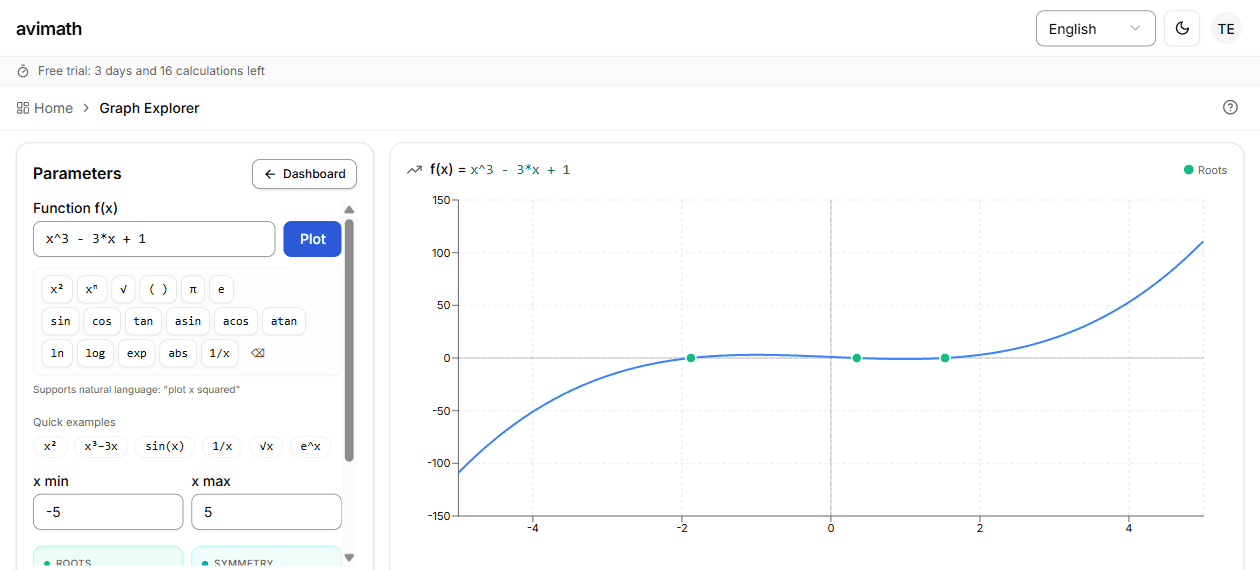
Task: Click the leftmost root marker near x=-2
Action: click(x=690, y=358)
